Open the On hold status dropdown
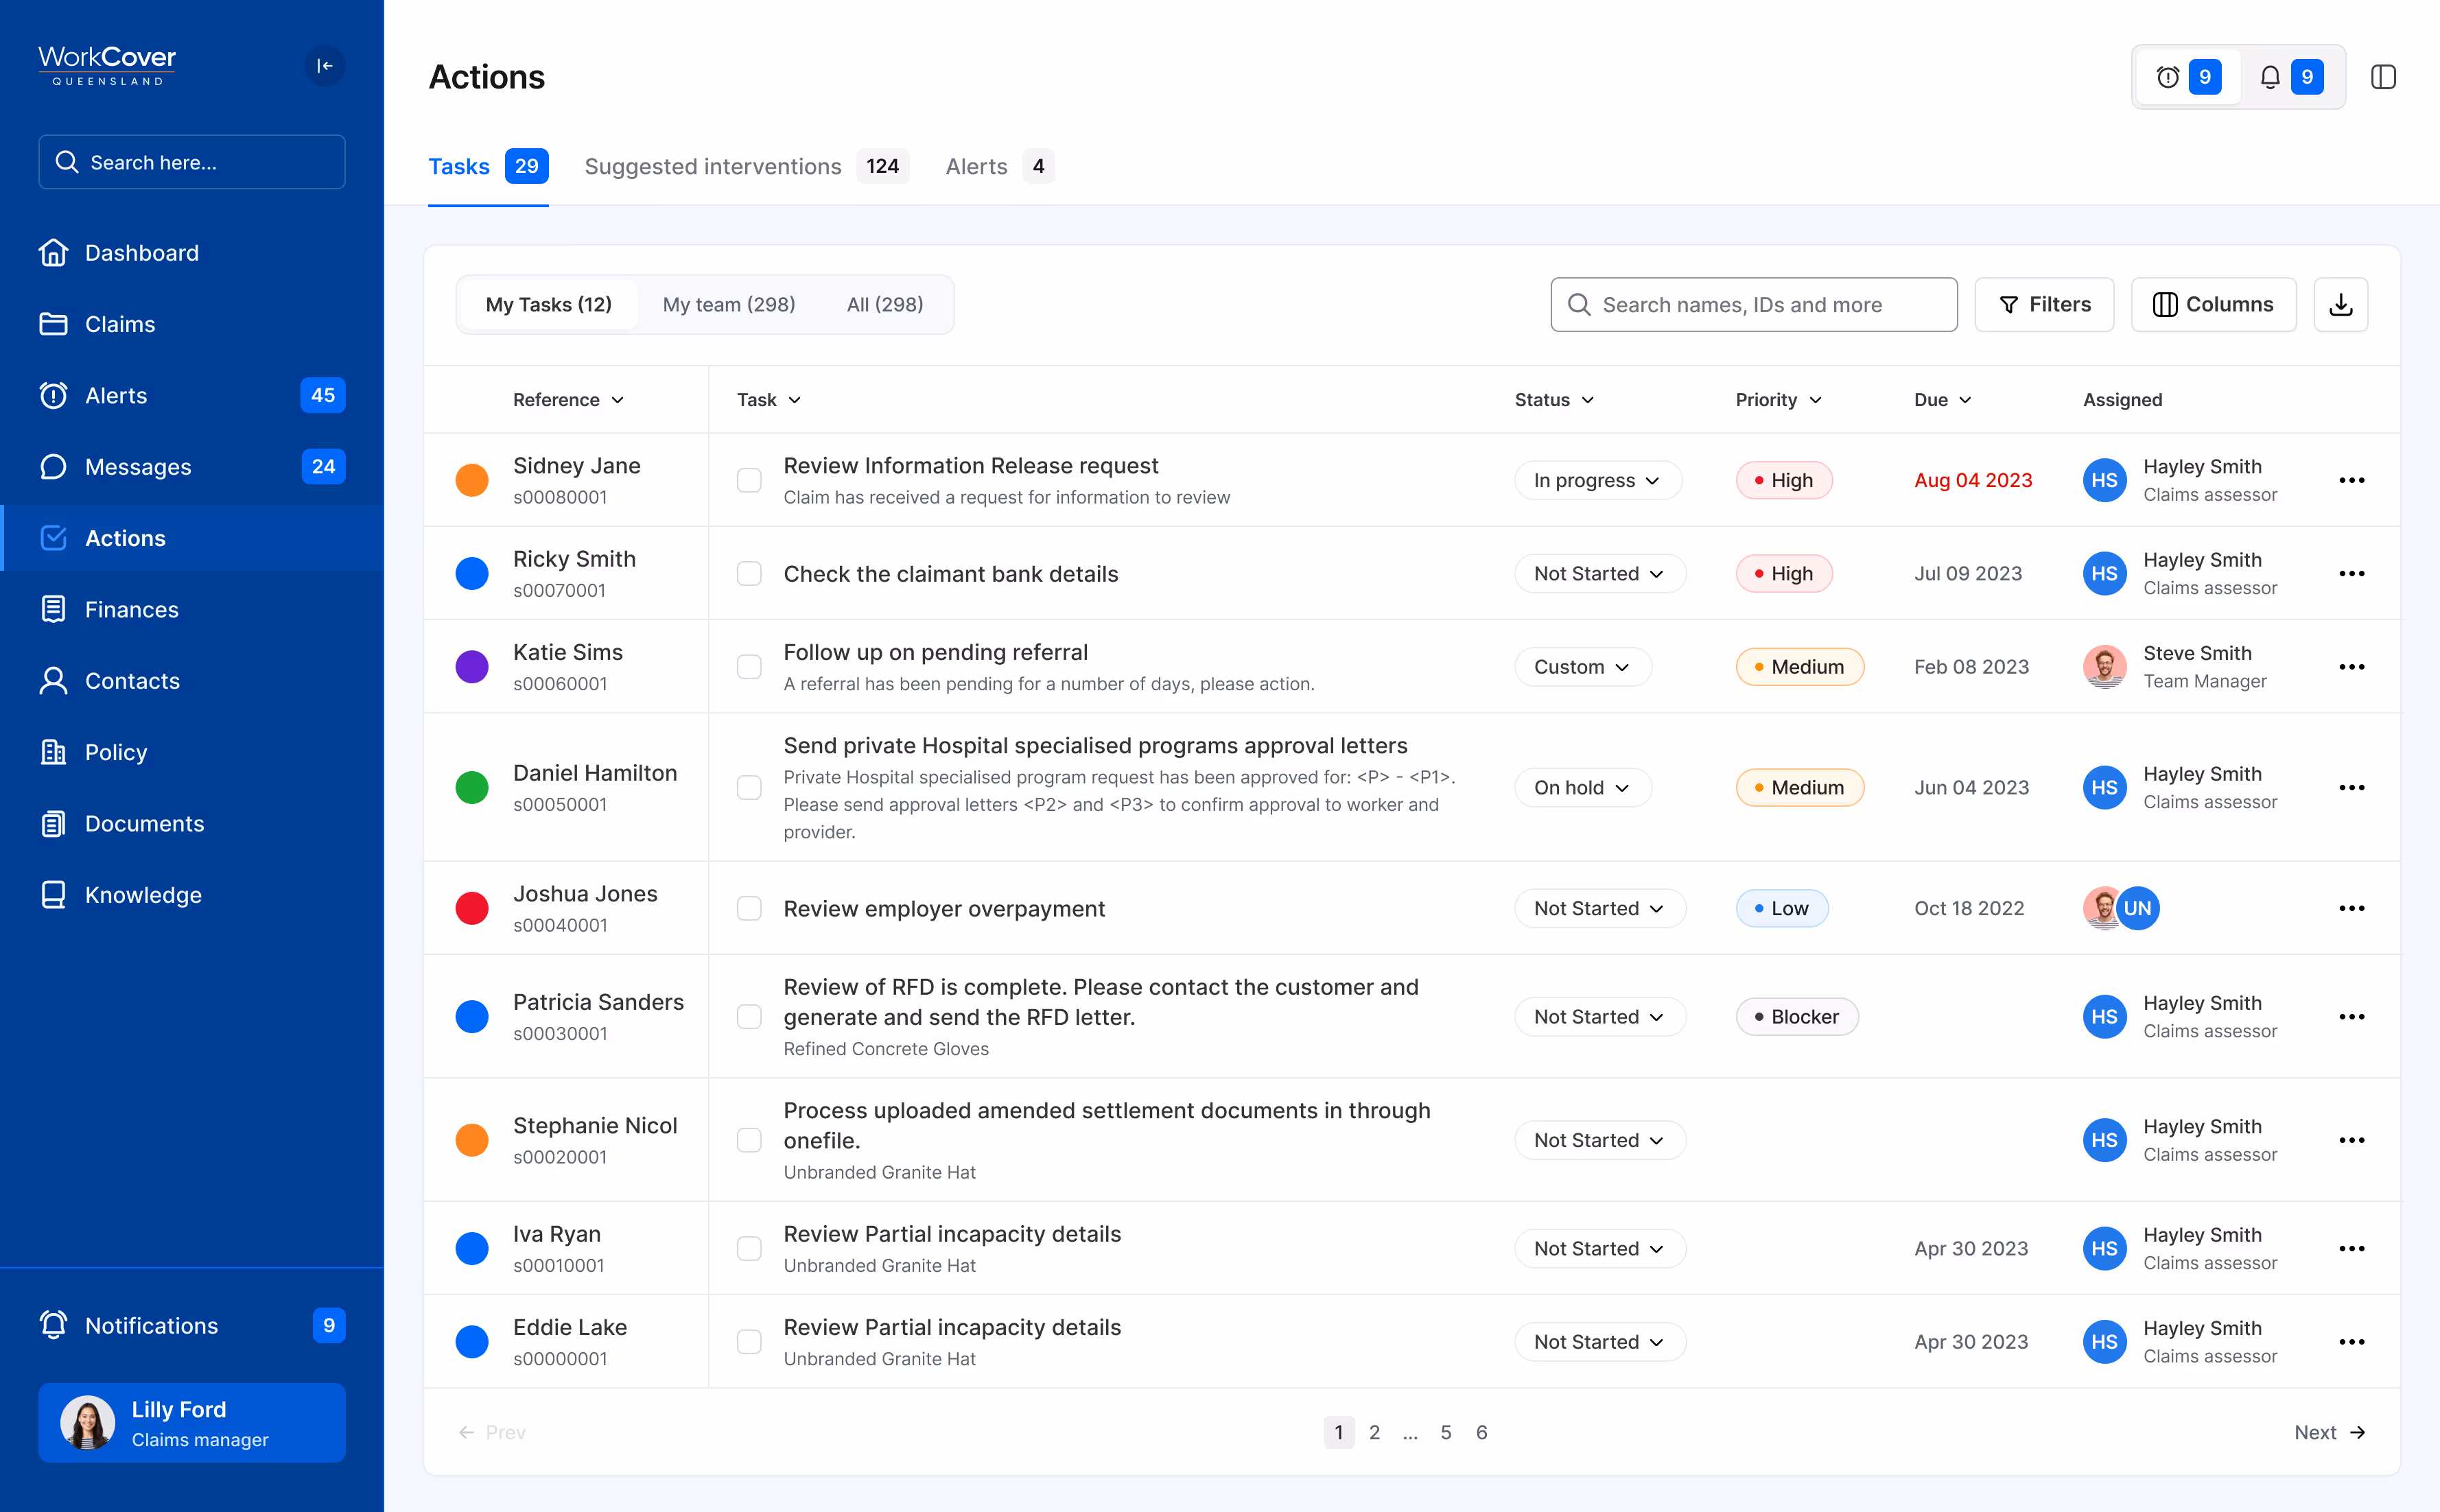 [1582, 787]
